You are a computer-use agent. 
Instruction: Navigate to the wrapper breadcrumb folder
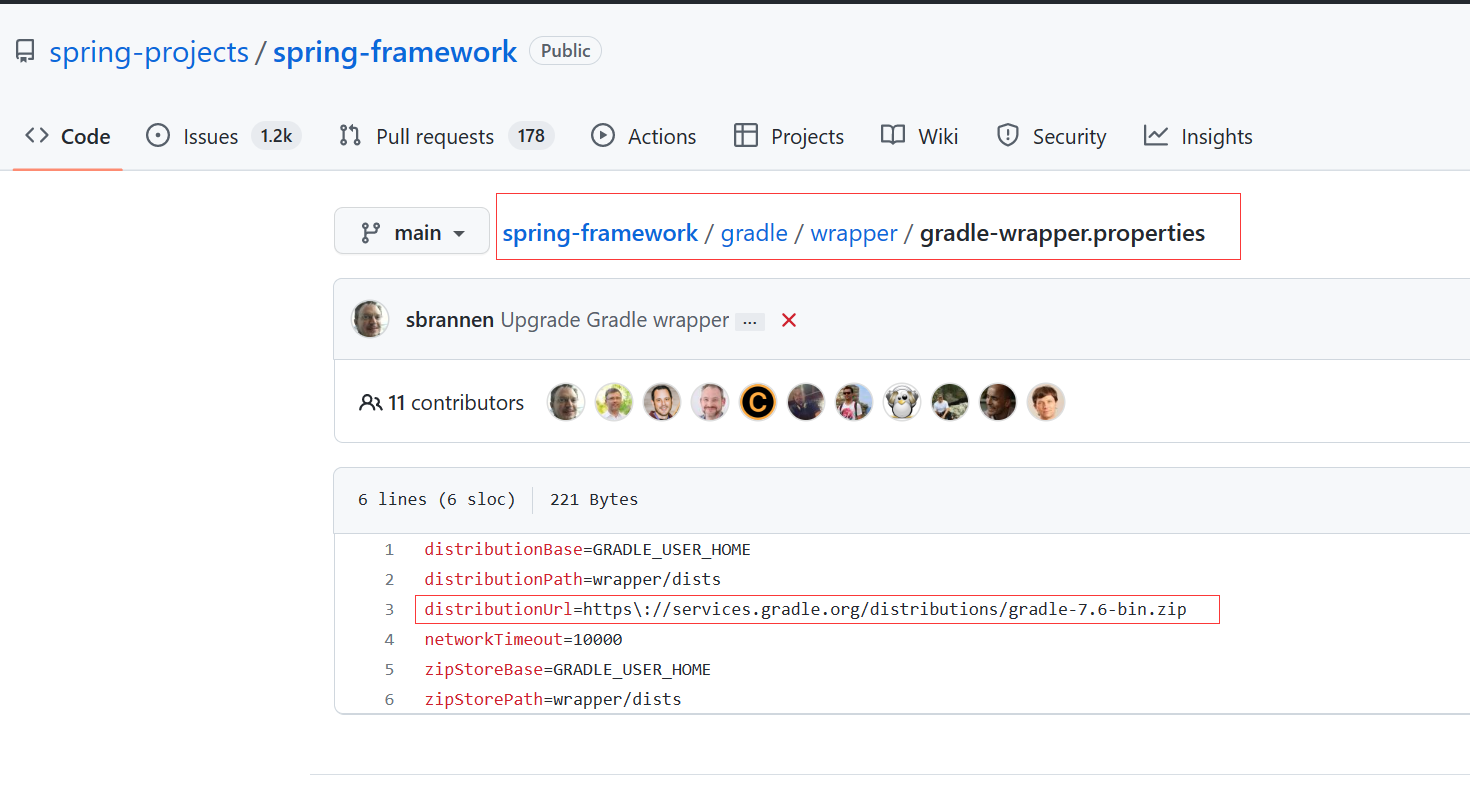pyautogui.click(x=854, y=233)
